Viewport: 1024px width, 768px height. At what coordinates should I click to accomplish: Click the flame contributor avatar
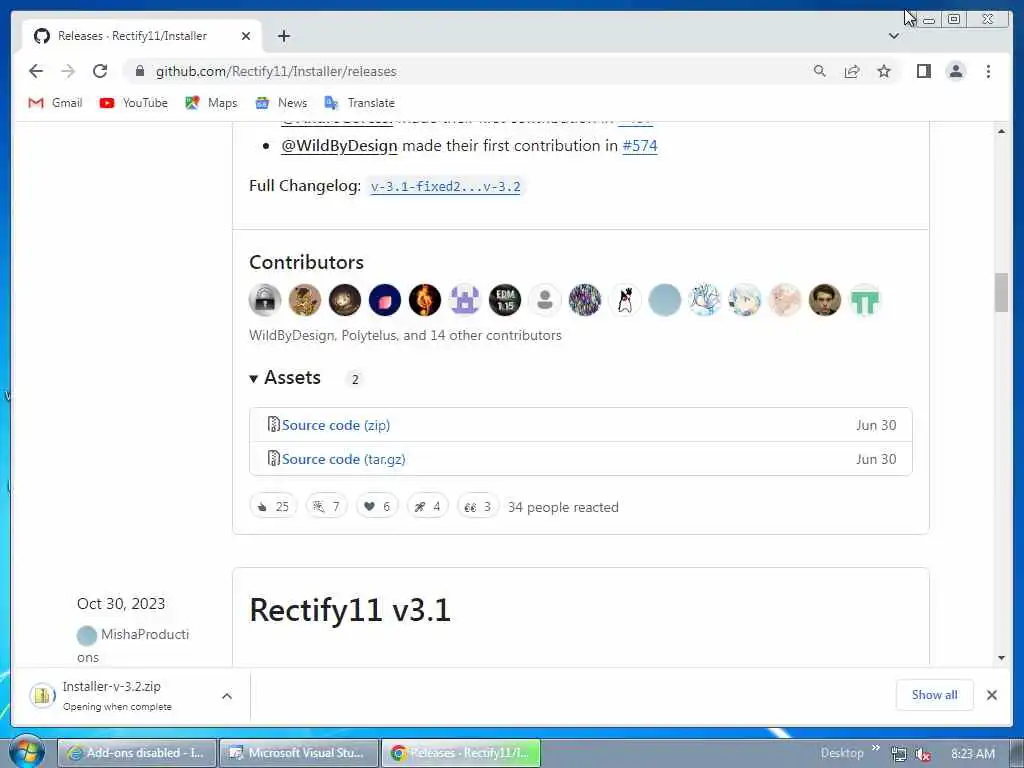pos(424,300)
